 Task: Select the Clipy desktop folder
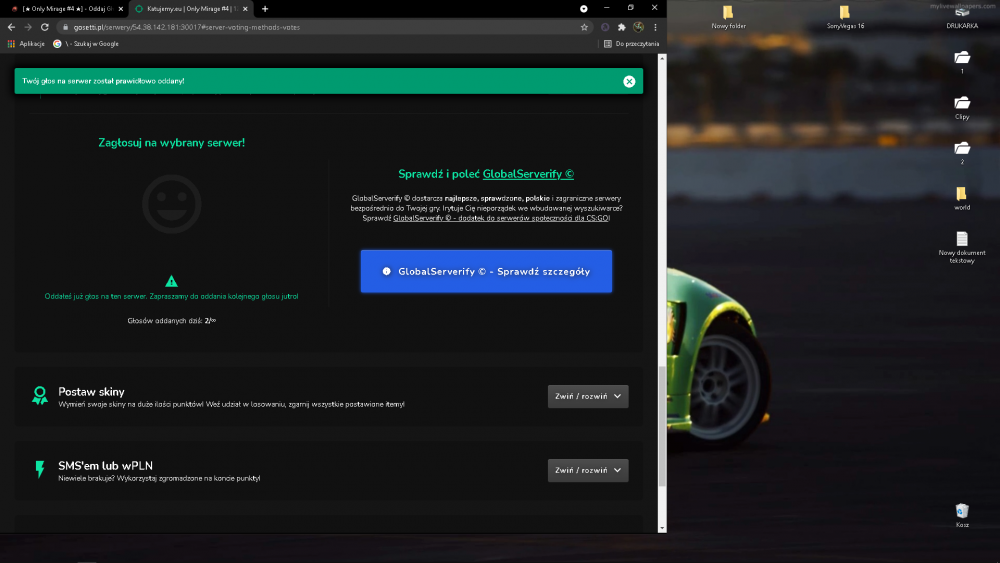pyautogui.click(x=962, y=108)
